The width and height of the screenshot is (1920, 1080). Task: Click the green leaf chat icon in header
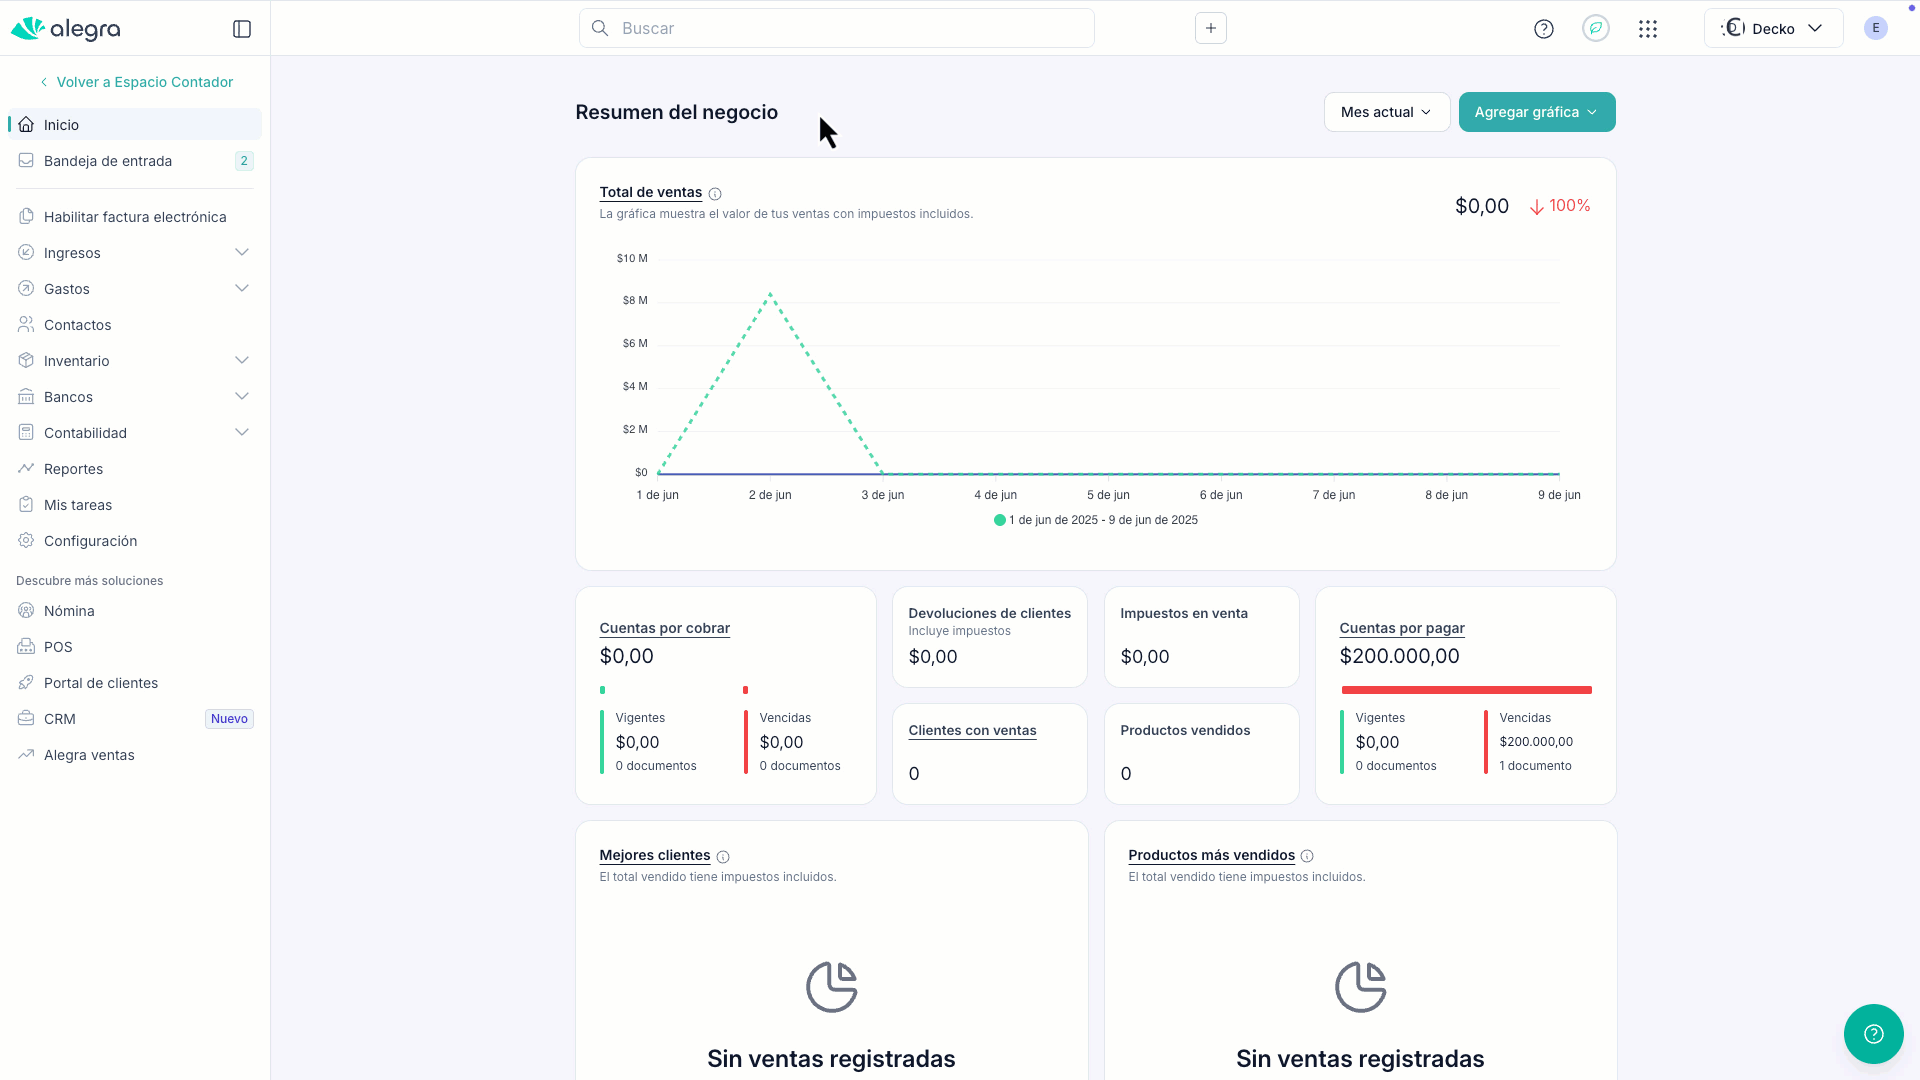pos(1596,28)
